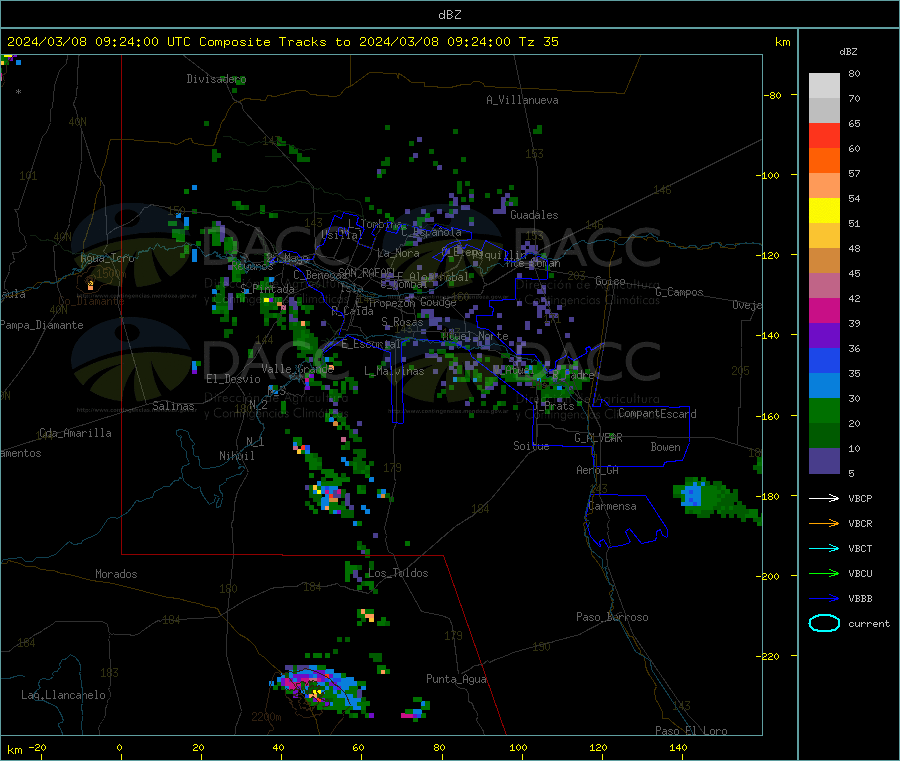
Task: Select the violet 36 dBZ color swatch
Action: 824,336
